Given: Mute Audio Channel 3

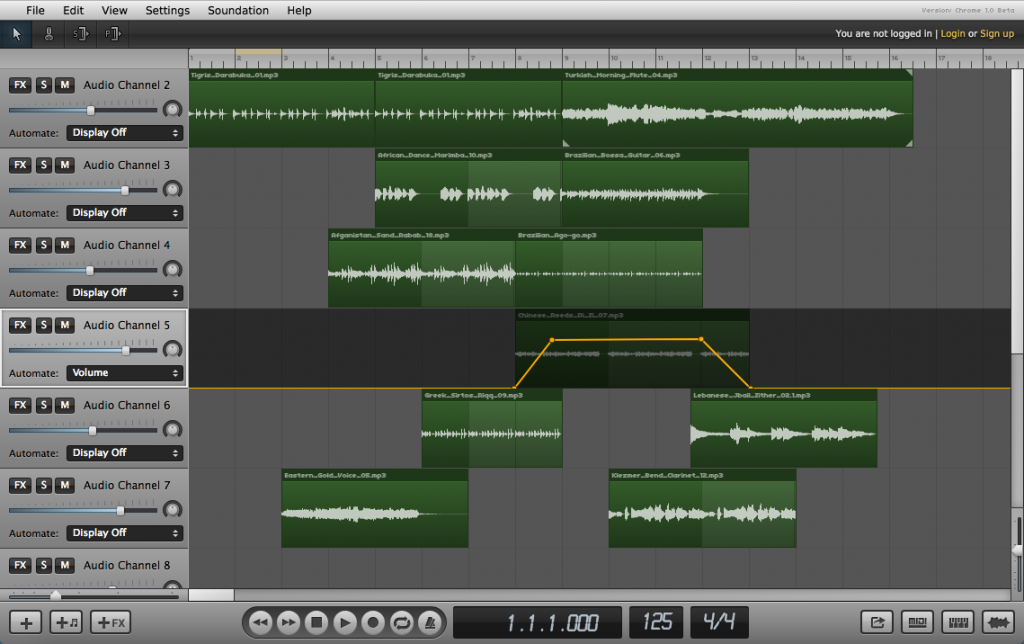Looking at the screenshot, I should pyautogui.click(x=65, y=165).
